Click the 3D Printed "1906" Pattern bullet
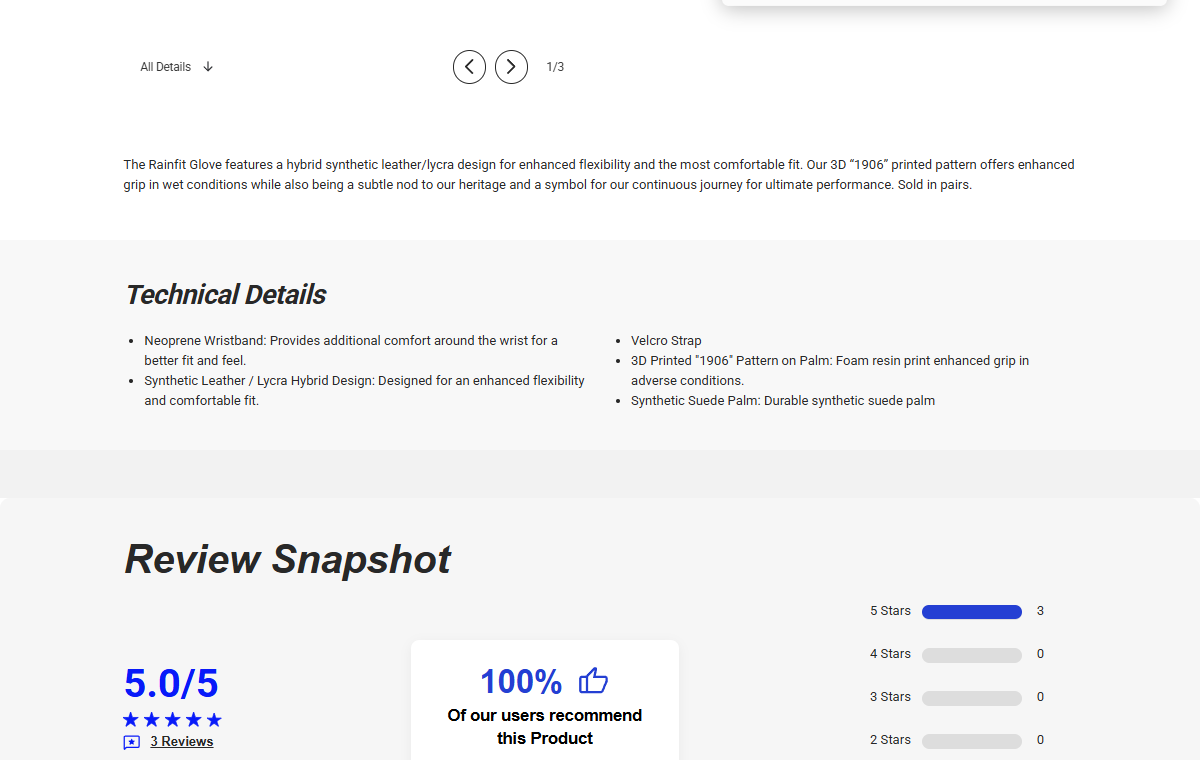 pos(830,371)
